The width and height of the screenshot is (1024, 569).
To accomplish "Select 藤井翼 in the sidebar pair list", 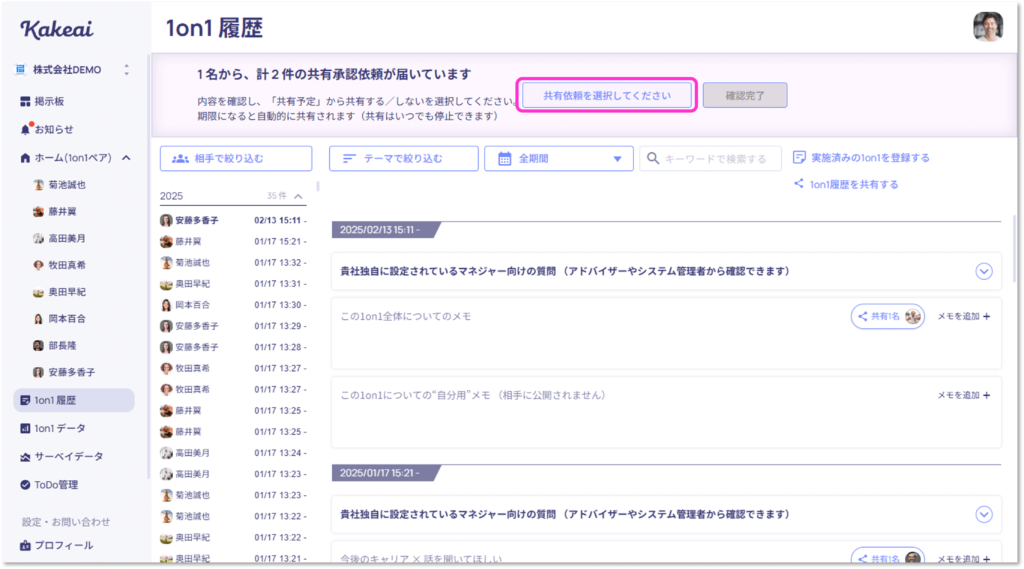I will click(55, 212).
